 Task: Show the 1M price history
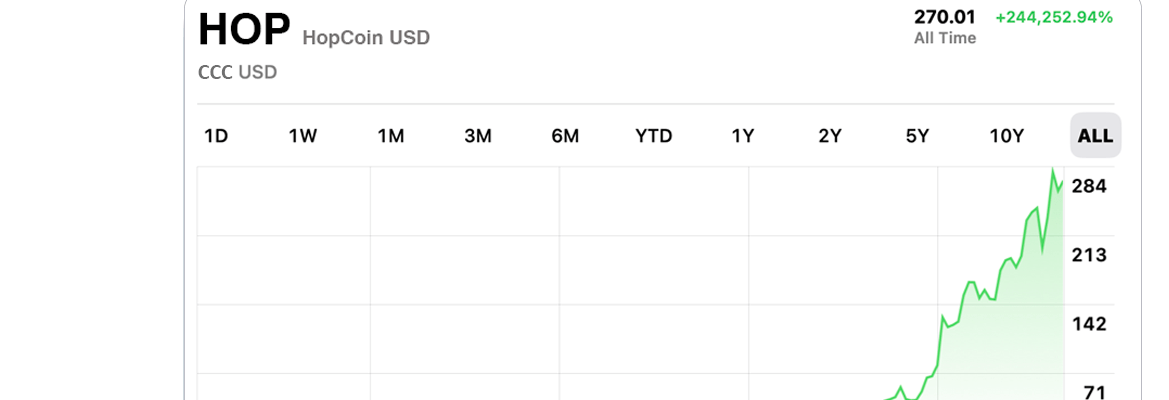[391, 136]
